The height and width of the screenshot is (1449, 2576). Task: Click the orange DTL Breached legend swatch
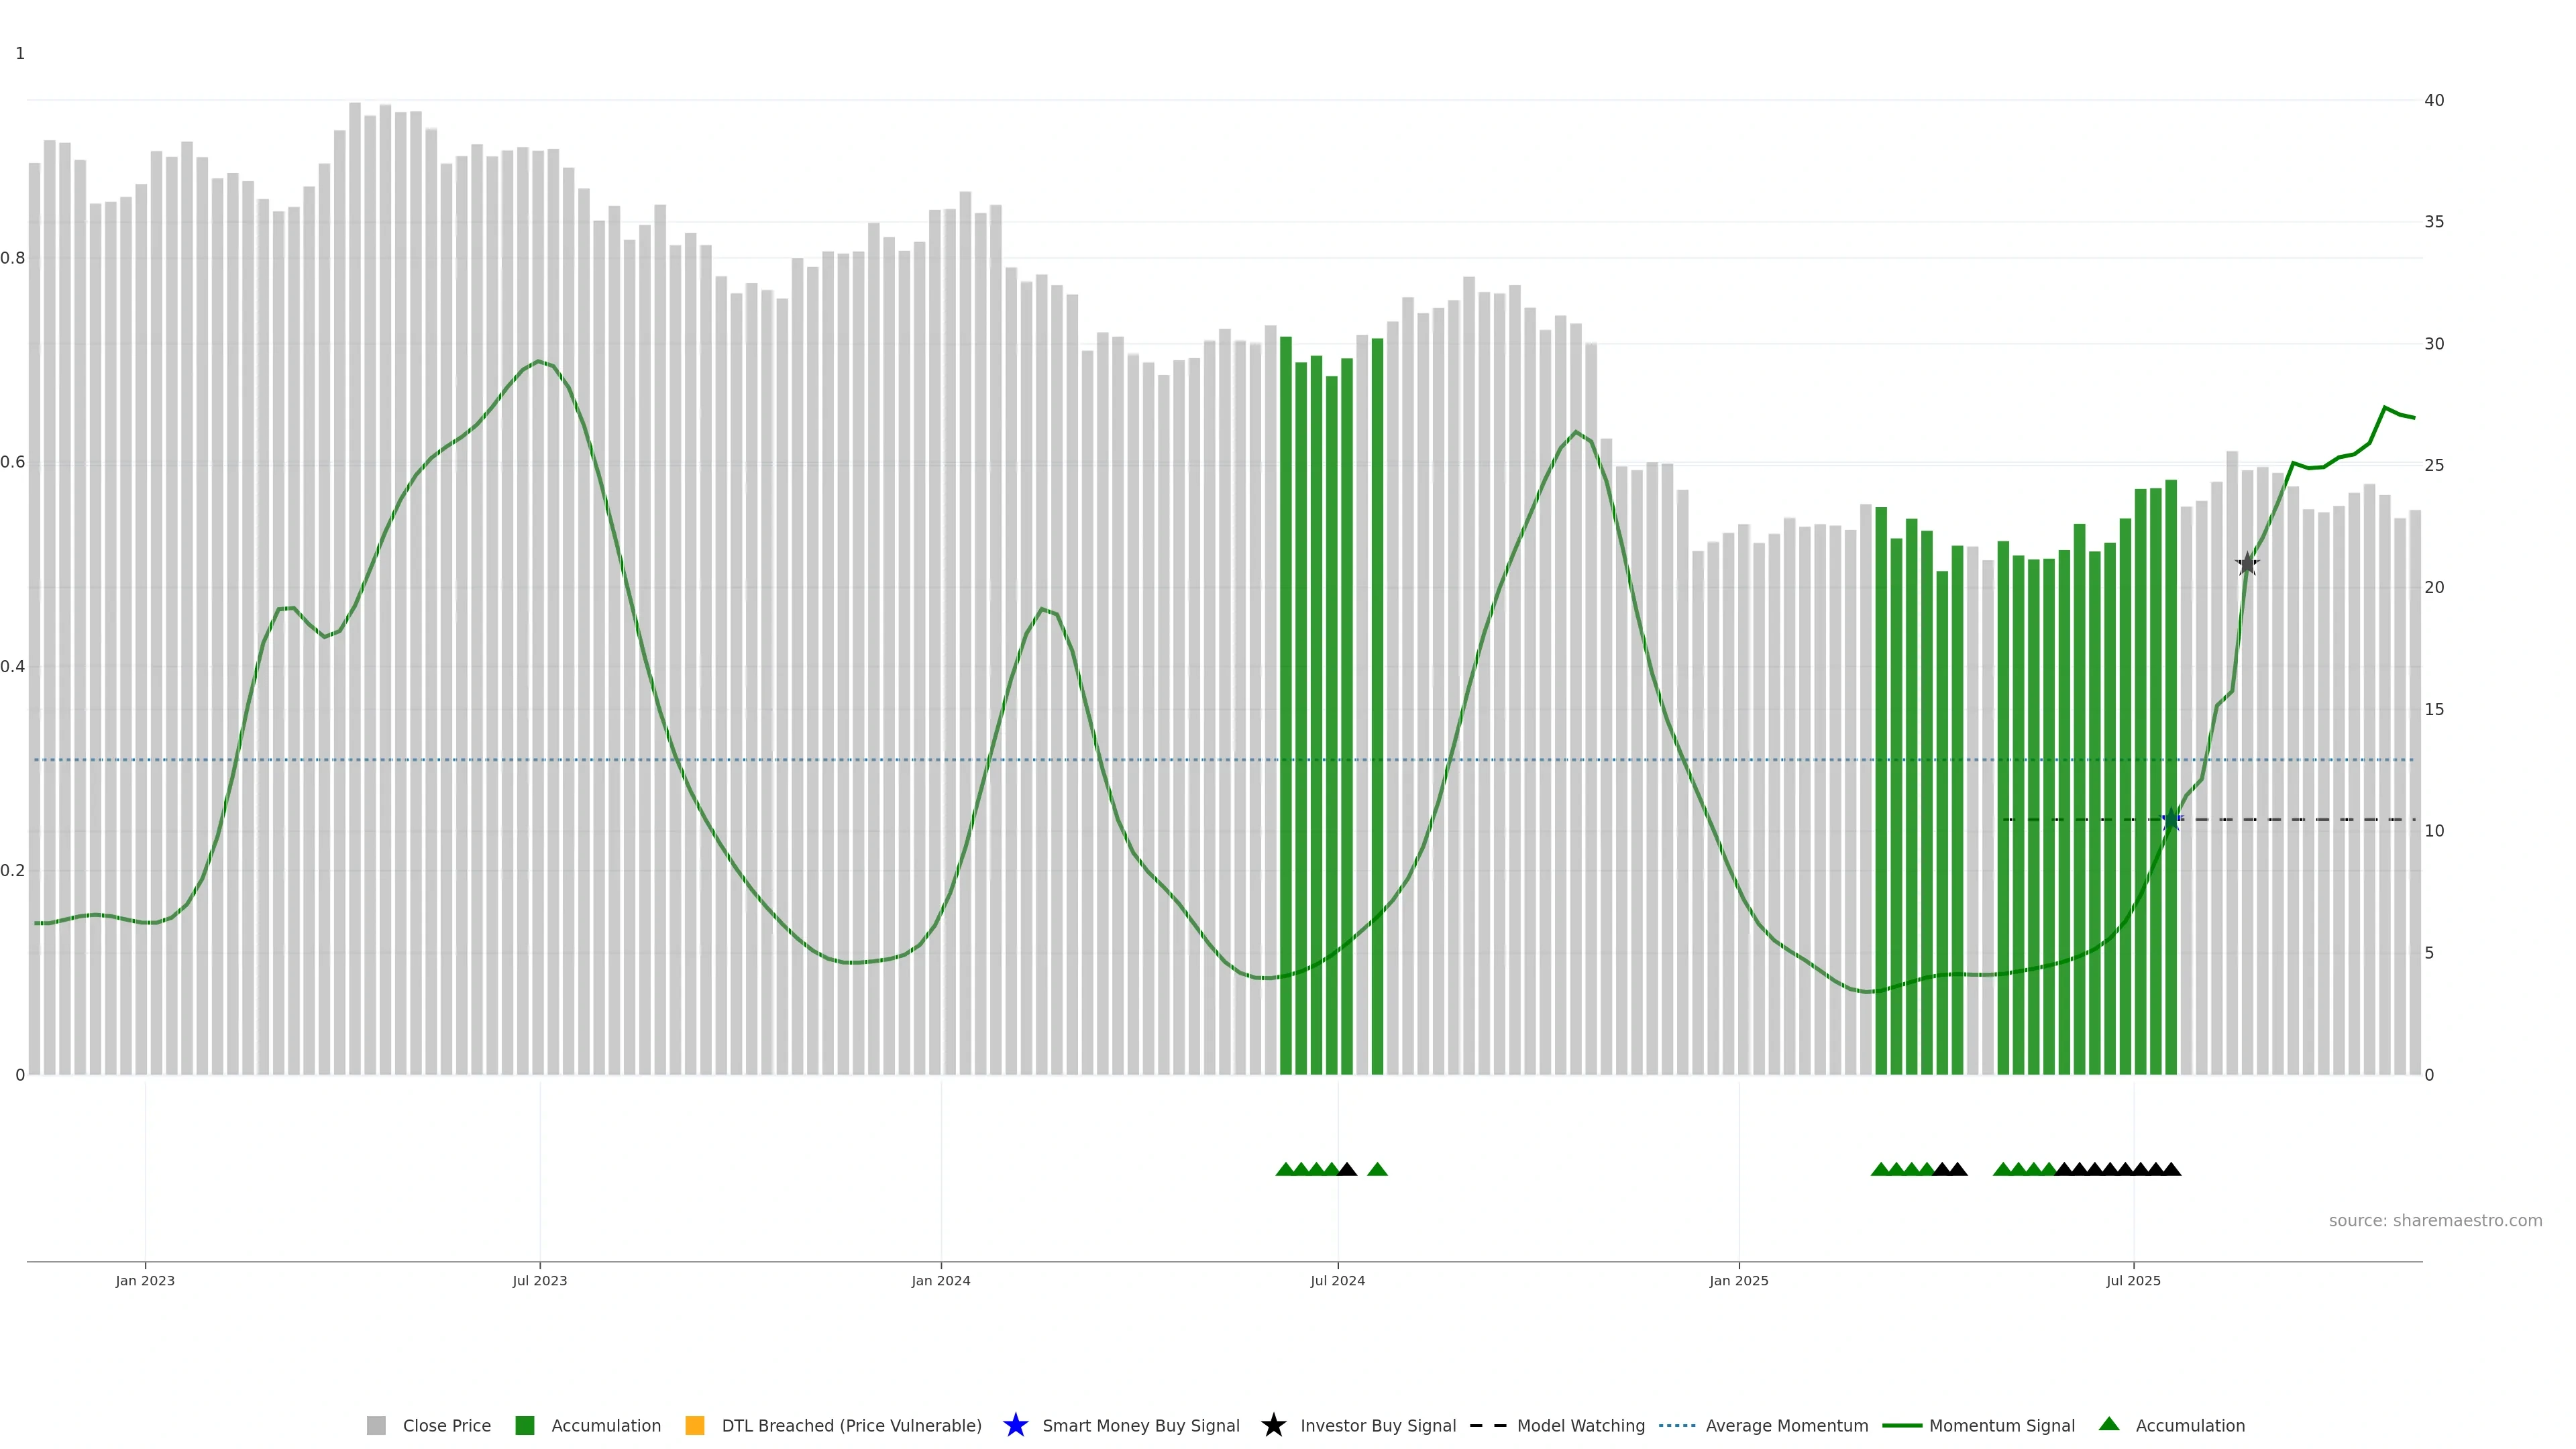point(695,1425)
